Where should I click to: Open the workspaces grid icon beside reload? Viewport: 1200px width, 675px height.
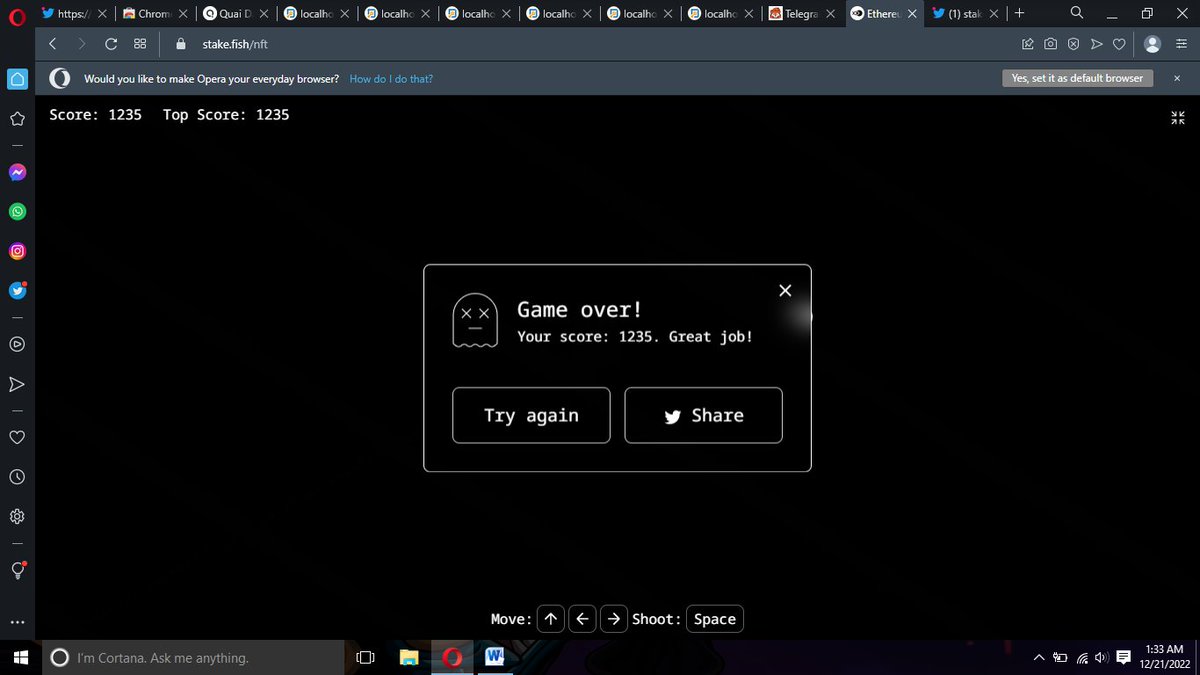(139, 44)
